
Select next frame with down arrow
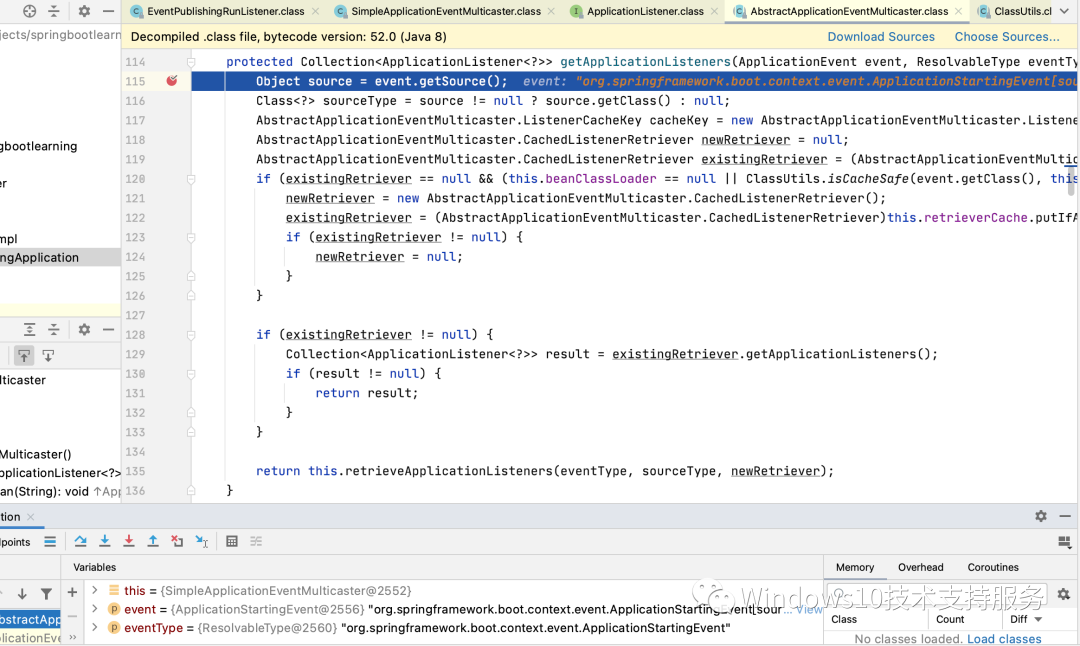(x=22, y=593)
